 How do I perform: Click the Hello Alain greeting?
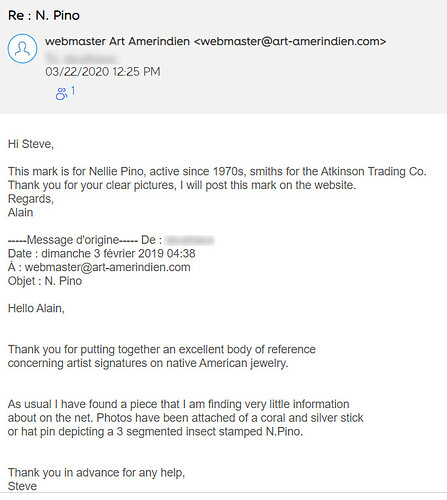(x=36, y=308)
